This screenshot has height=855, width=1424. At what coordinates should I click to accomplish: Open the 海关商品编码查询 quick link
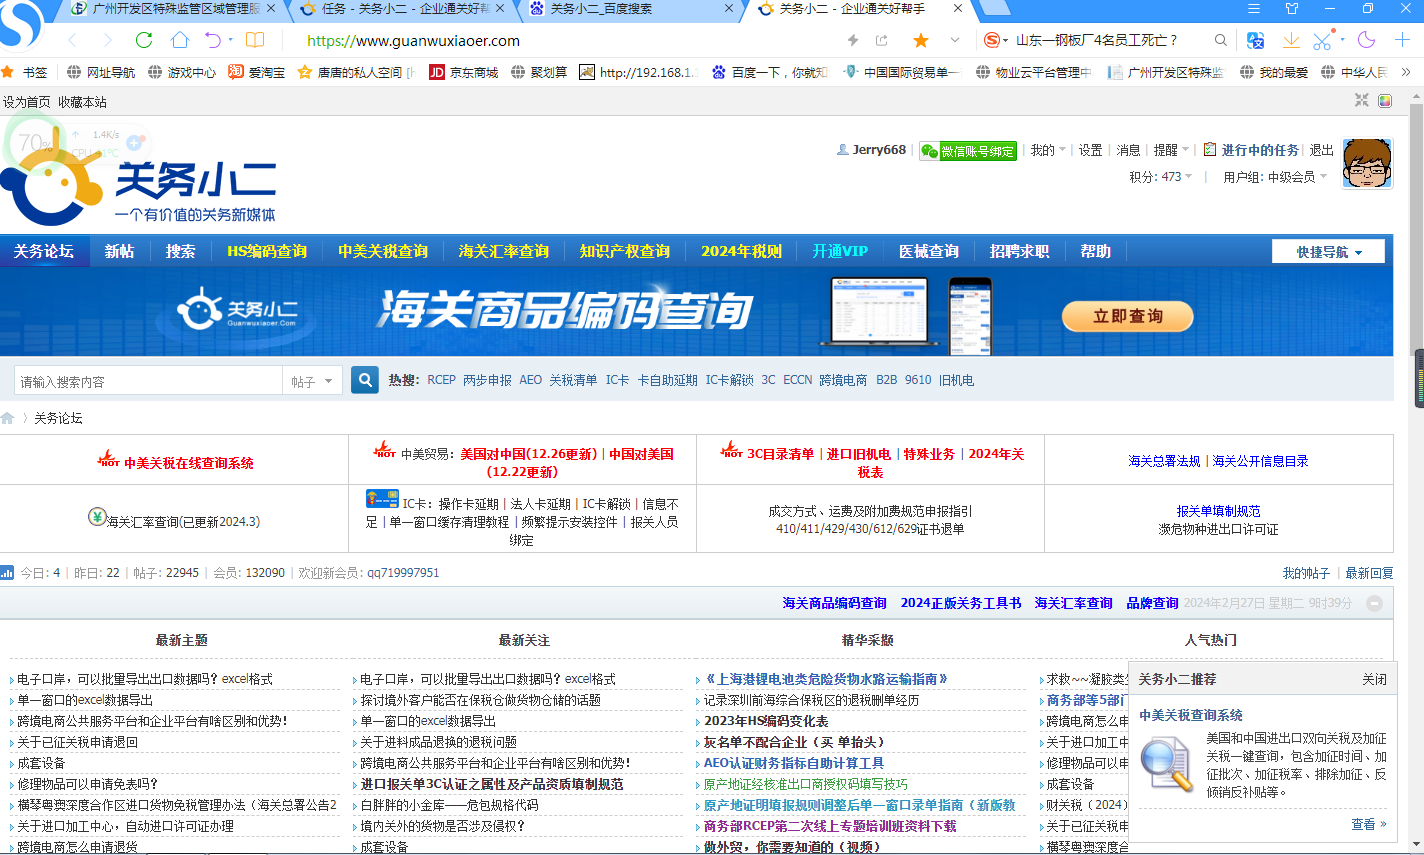(x=834, y=603)
